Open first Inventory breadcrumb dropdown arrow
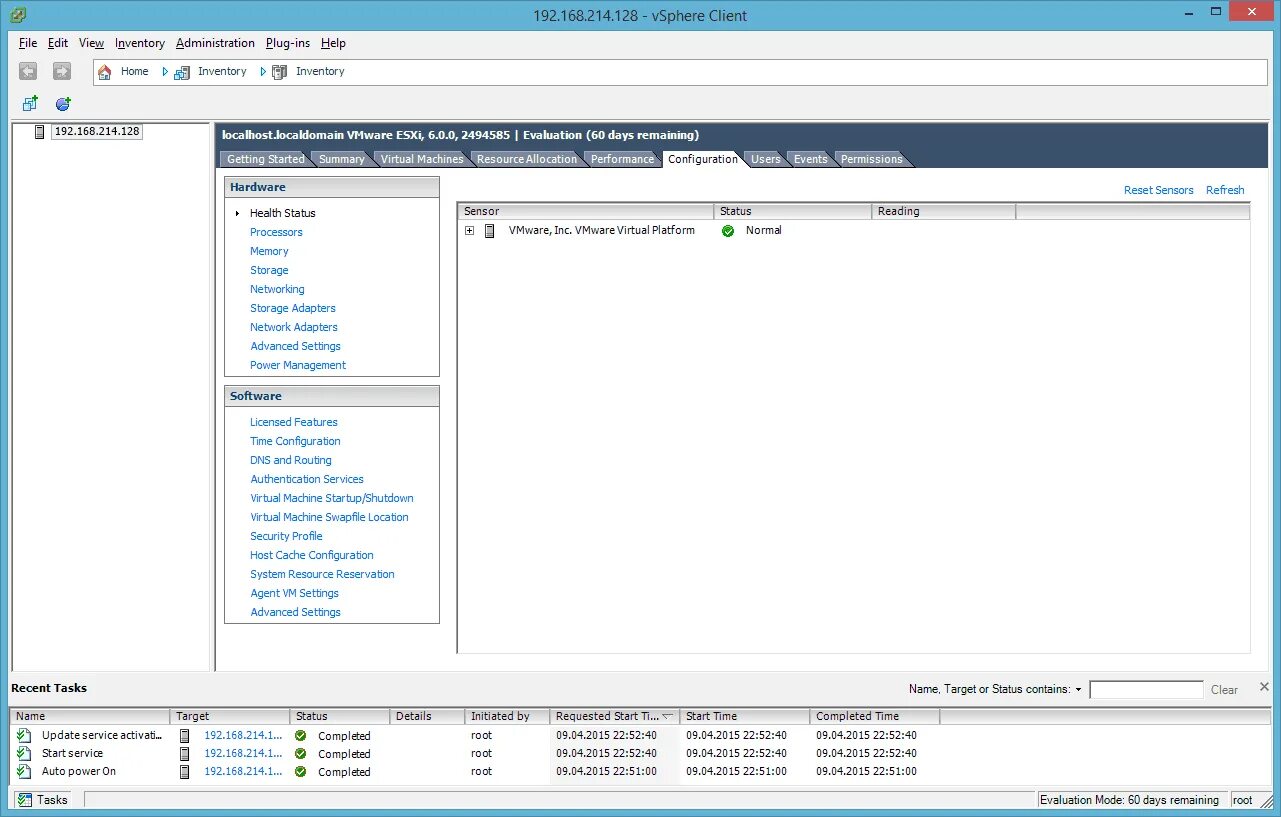The height and width of the screenshot is (817, 1281). point(166,72)
